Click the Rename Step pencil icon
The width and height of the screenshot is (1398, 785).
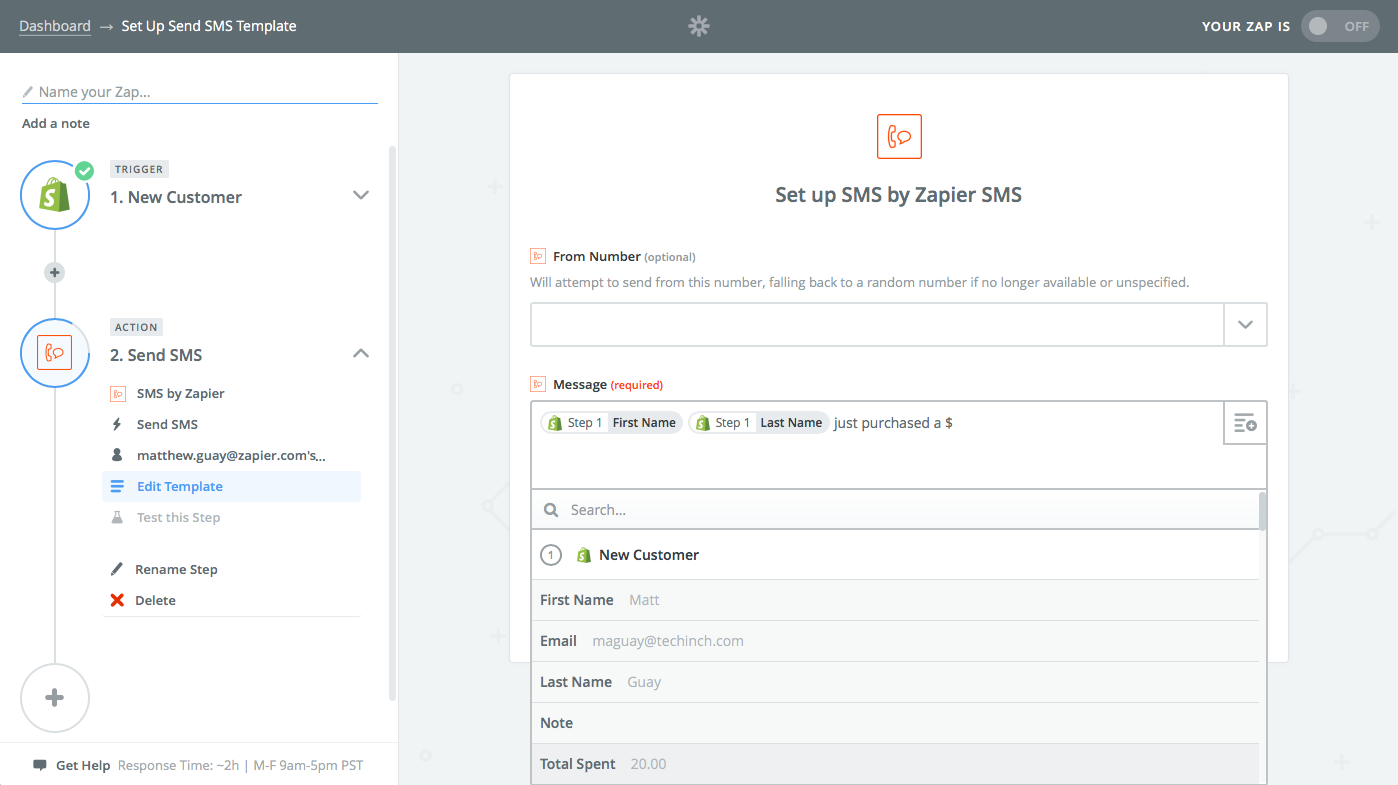(x=117, y=570)
